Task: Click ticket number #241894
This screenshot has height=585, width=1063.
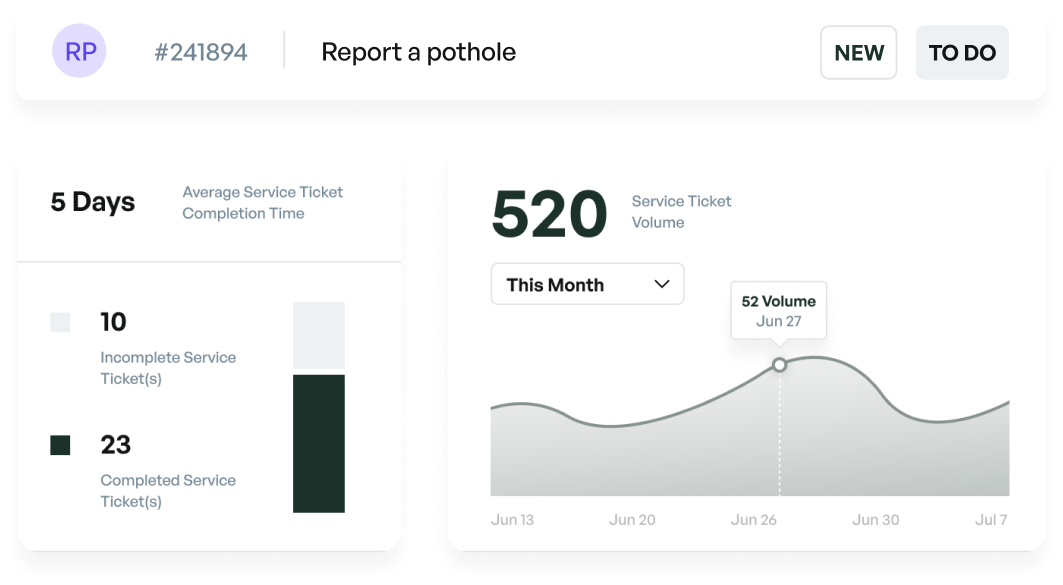Action: pos(201,52)
